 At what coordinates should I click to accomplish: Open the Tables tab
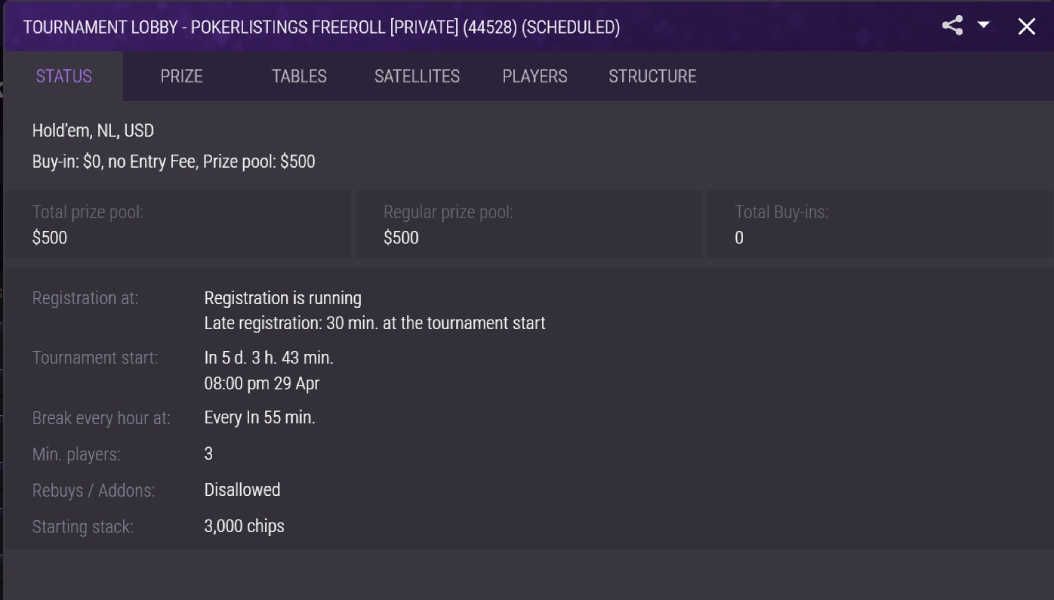tap(299, 76)
